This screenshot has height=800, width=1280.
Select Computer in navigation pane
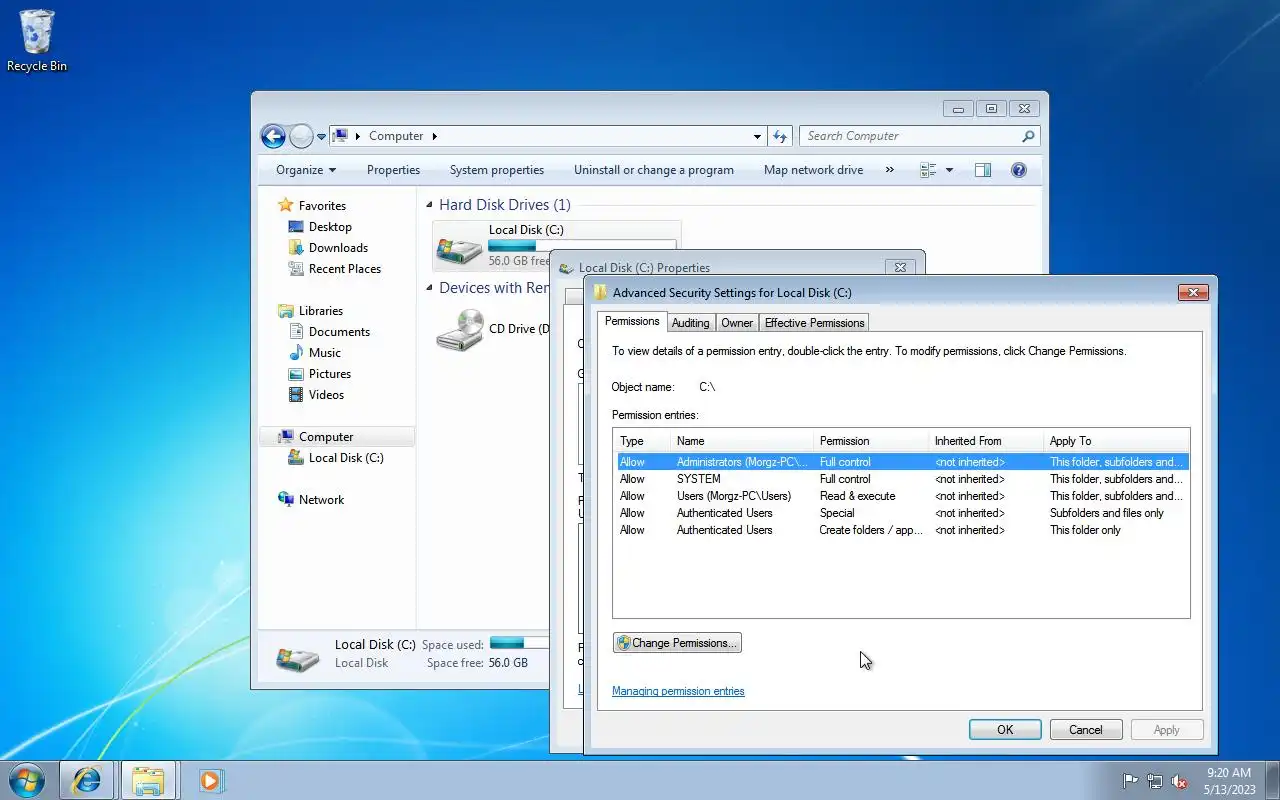coord(336,437)
